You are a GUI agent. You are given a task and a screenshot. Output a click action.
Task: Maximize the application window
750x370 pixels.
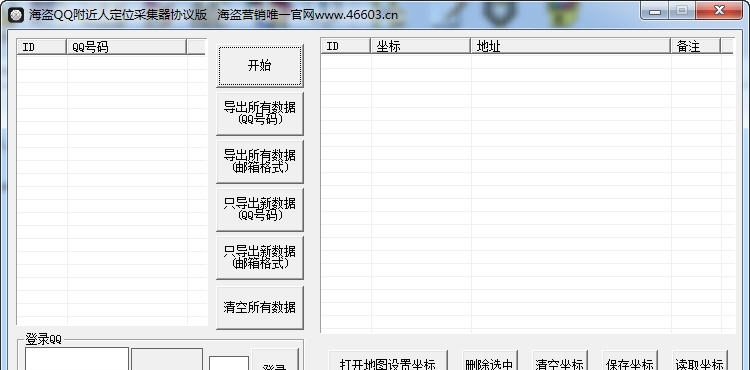682,11
